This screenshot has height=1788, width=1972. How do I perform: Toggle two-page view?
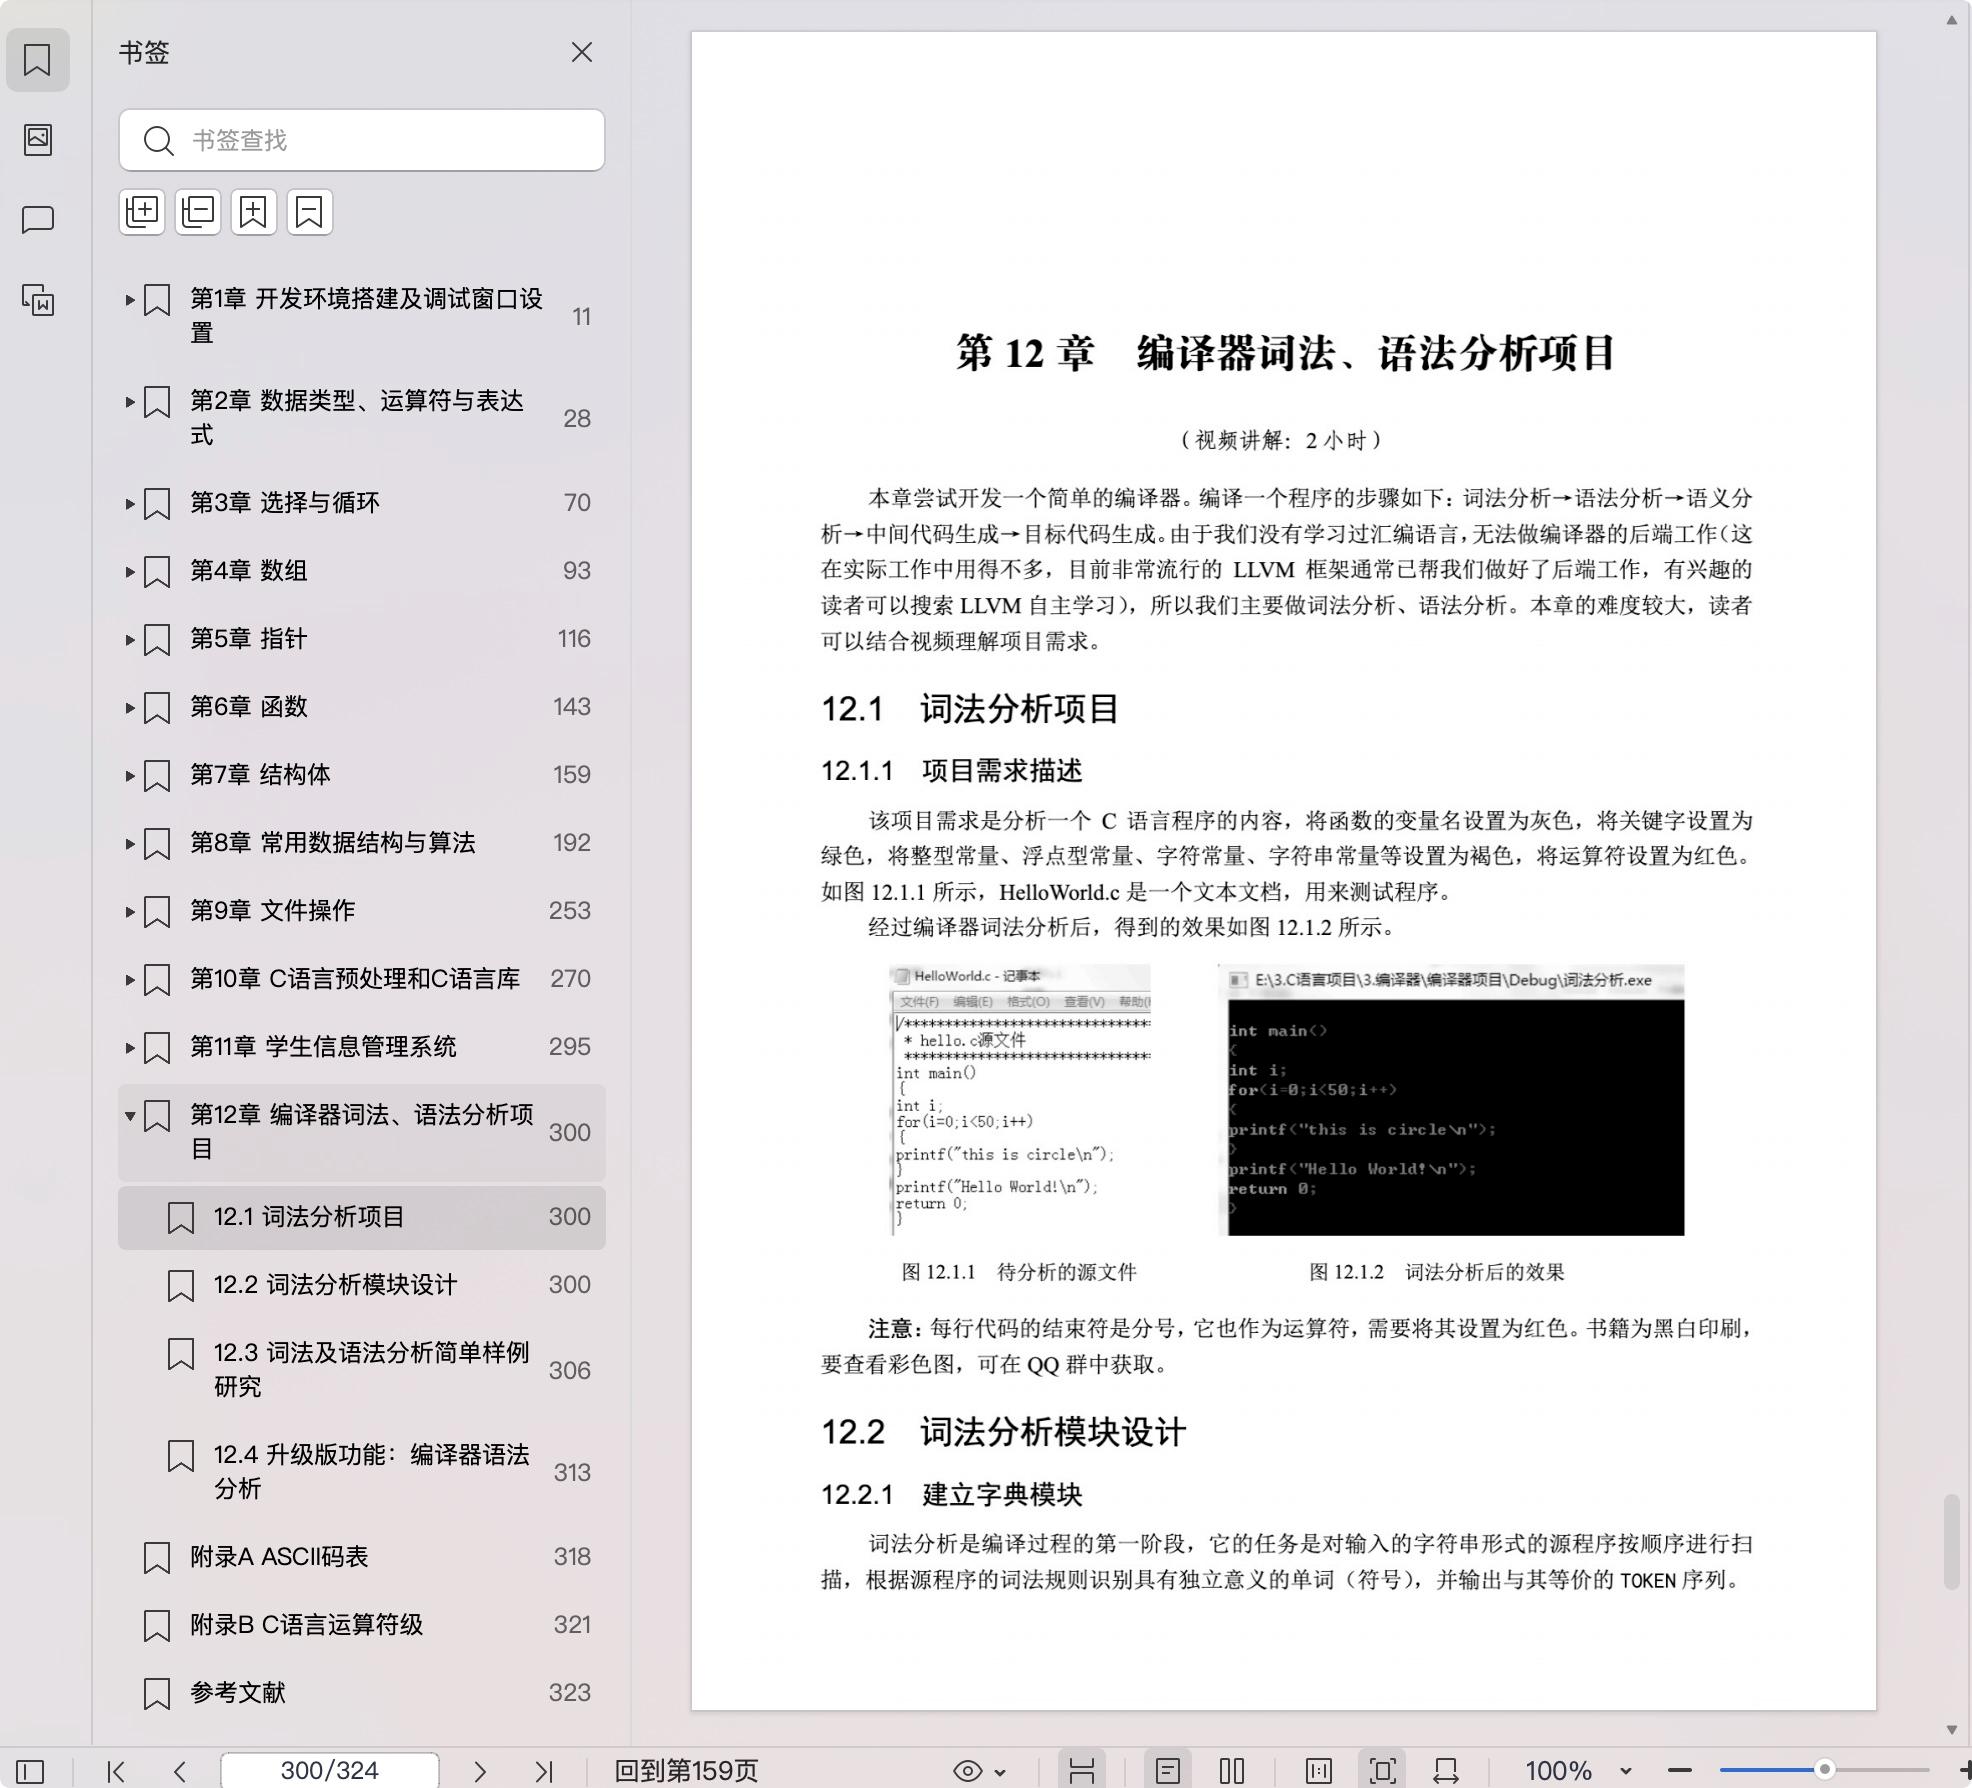coord(1232,1771)
